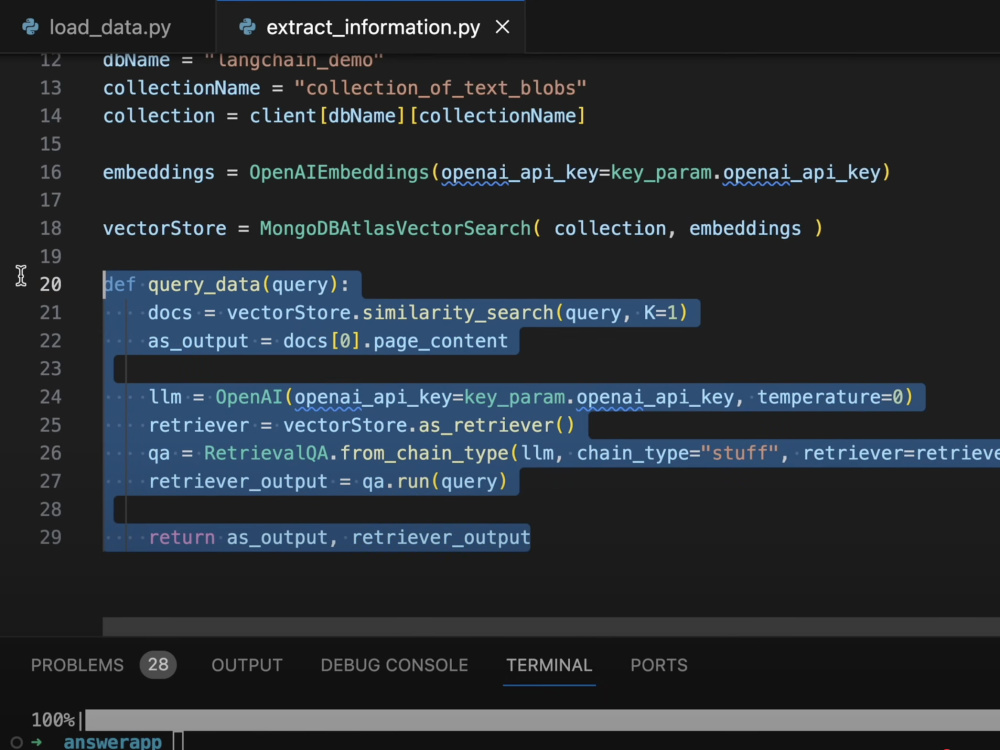Open the PORTS panel tab
1000x750 pixels.
(x=659, y=665)
